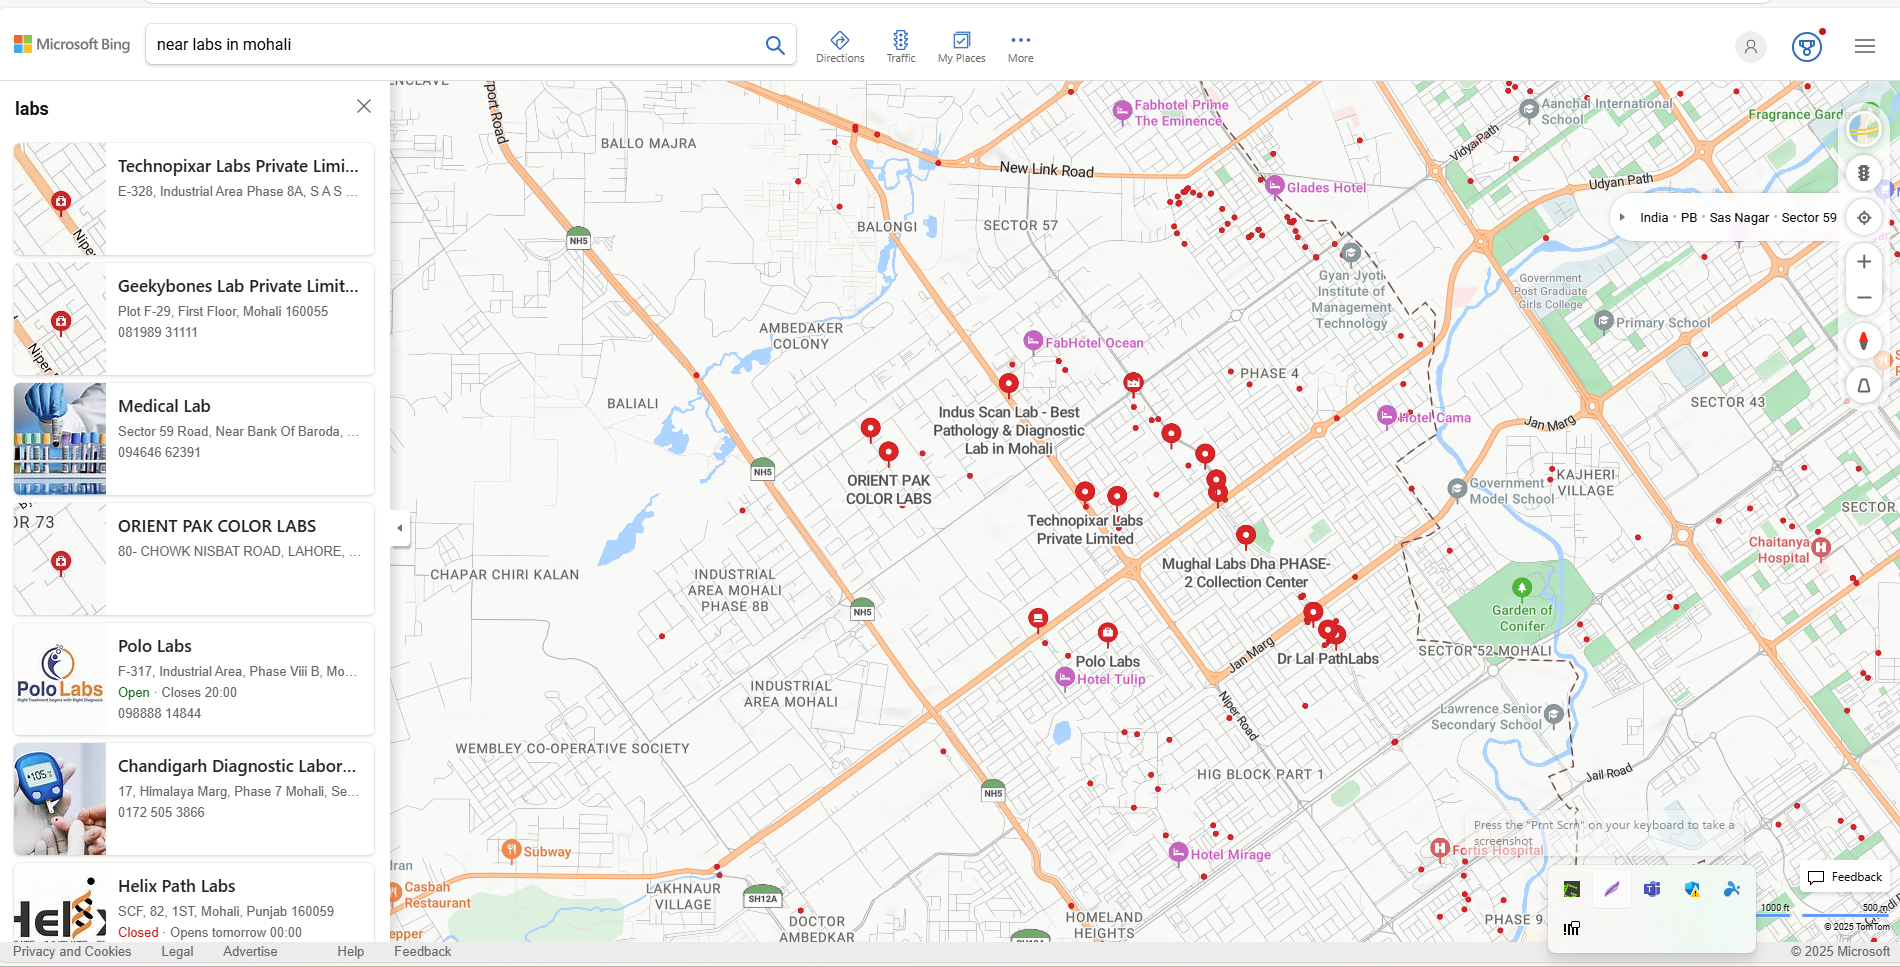Image resolution: width=1900 pixels, height=967 pixels.
Task: Close the labs results panel
Action: click(x=364, y=106)
